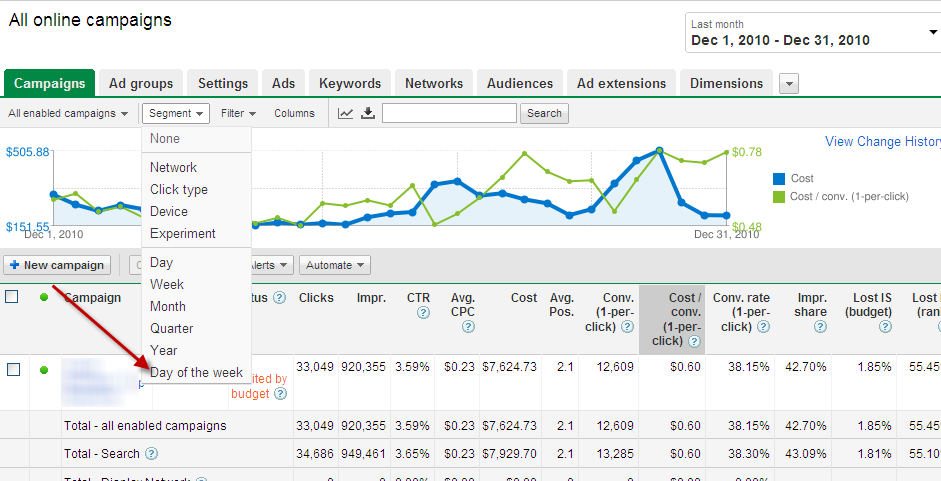The height and width of the screenshot is (481, 941).
Task: Click the Search button
Action: pos(544,113)
